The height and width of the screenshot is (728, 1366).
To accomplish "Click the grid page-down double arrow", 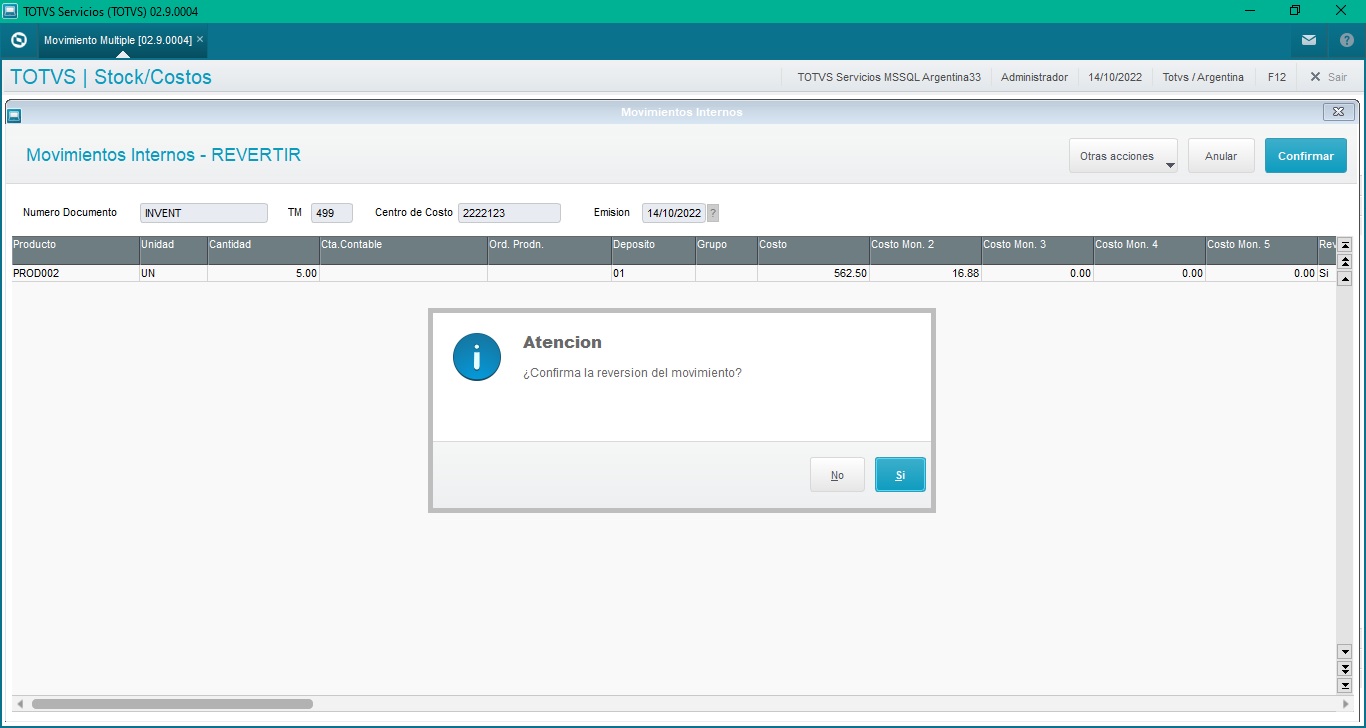I will (x=1345, y=669).
